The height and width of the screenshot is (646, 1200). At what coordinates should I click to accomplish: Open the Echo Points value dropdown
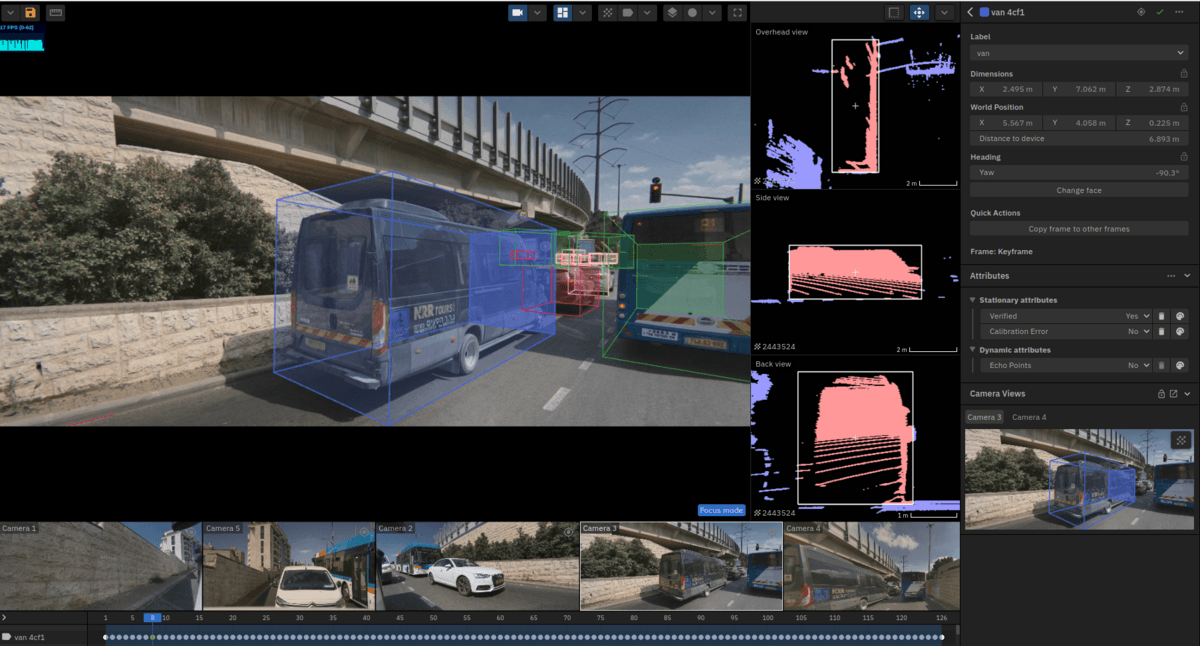click(x=1138, y=366)
